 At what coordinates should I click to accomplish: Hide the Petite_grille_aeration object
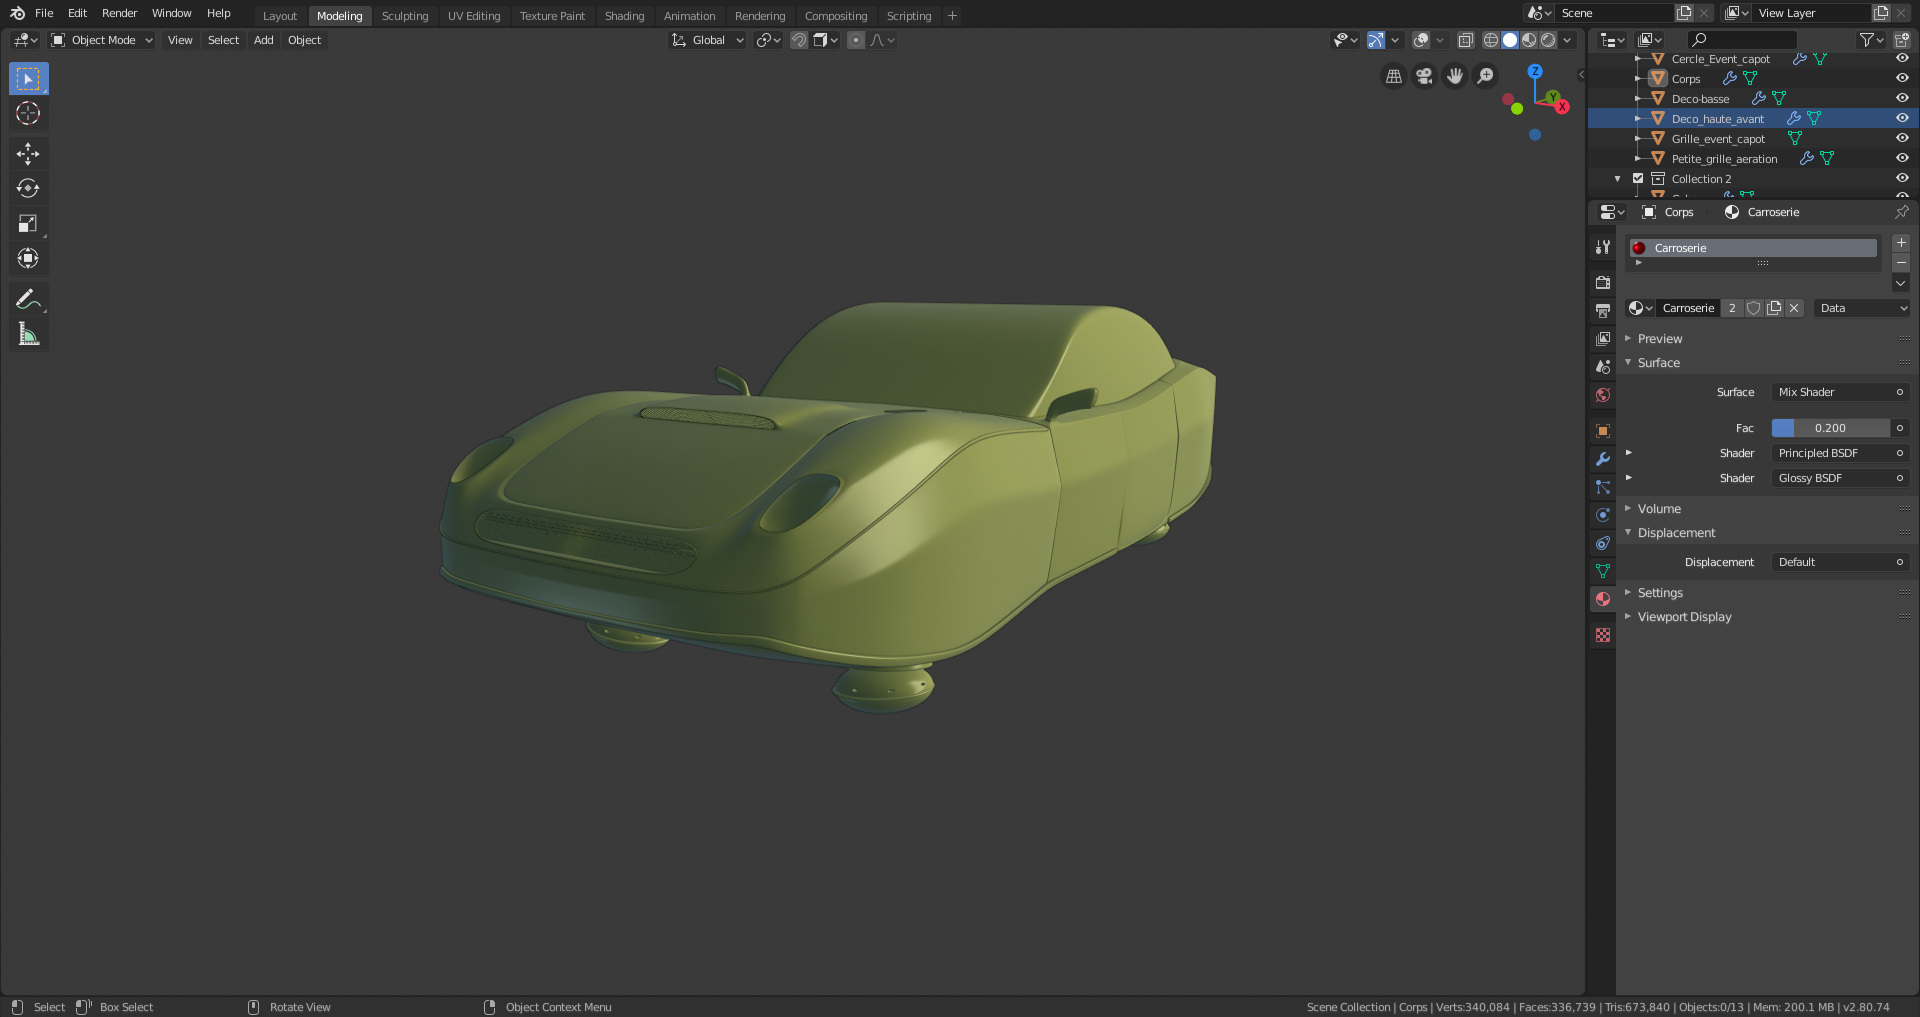pos(1902,158)
